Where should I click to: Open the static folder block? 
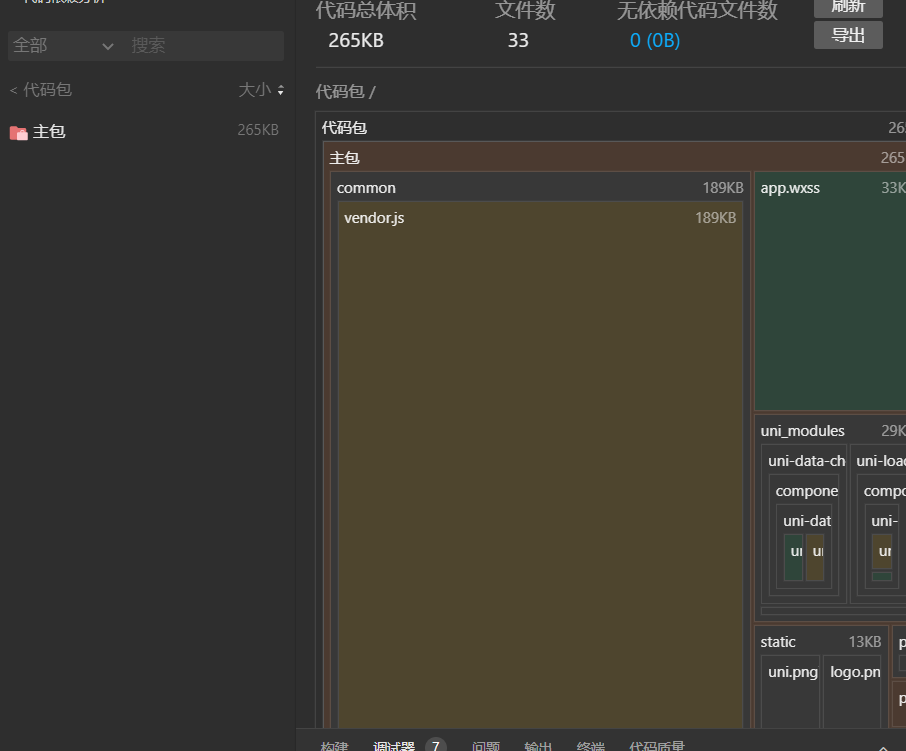[x=820, y=642]
